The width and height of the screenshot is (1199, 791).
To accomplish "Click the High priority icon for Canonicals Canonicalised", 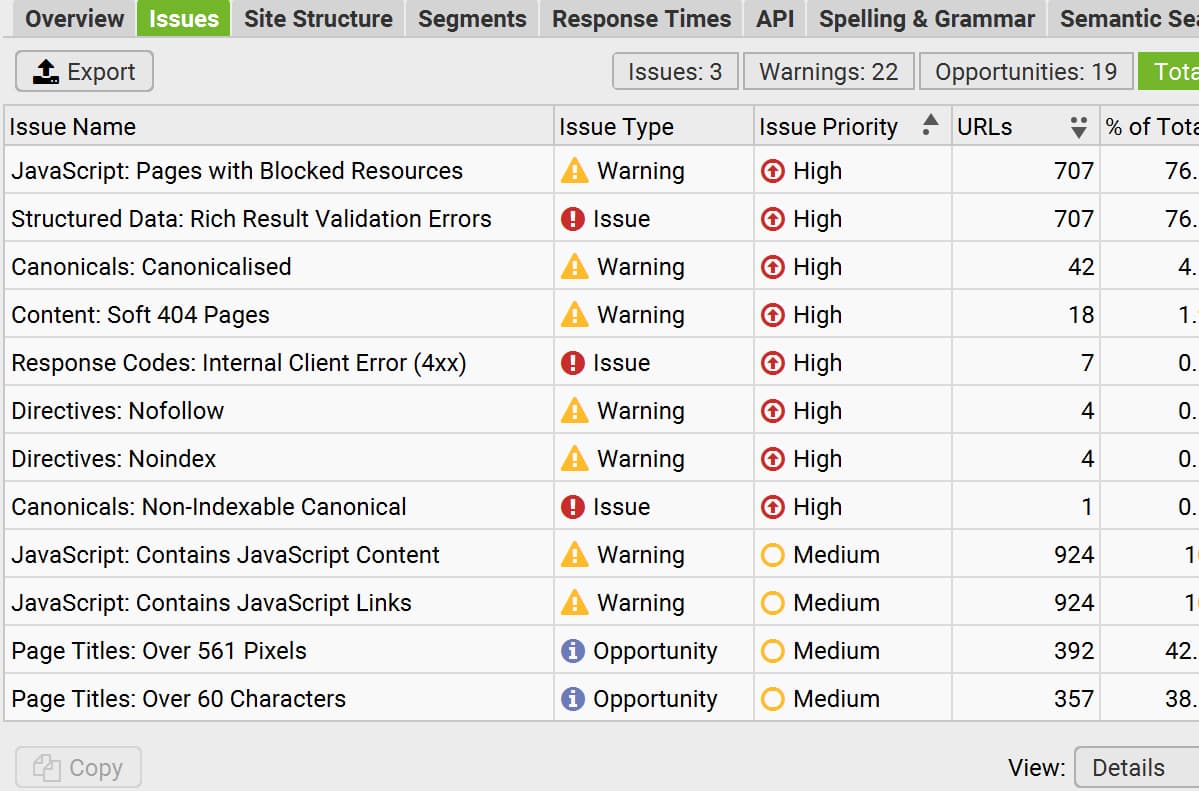I will pos(771,266).
